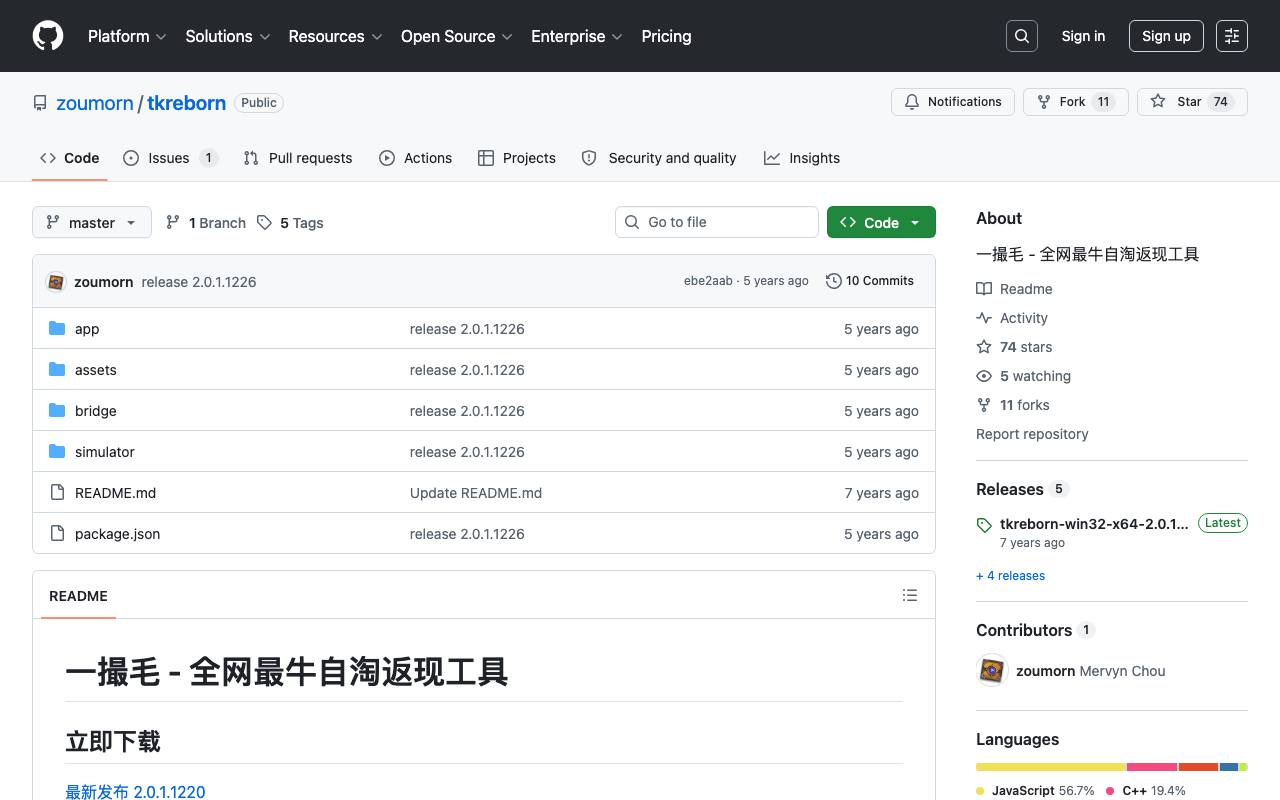
Task: Click the Sign in link
Action: tap(1083, 36)
